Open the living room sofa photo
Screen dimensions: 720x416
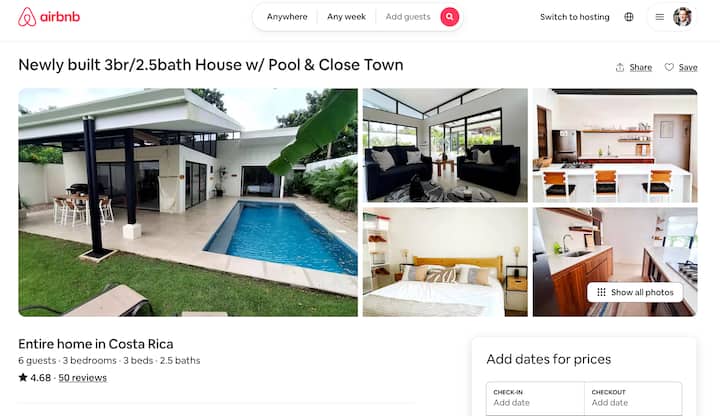pos(445,145)
